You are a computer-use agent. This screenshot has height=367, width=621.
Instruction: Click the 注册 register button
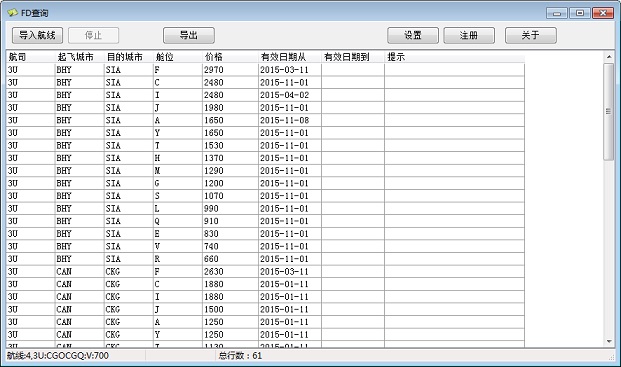click(469, 35)
